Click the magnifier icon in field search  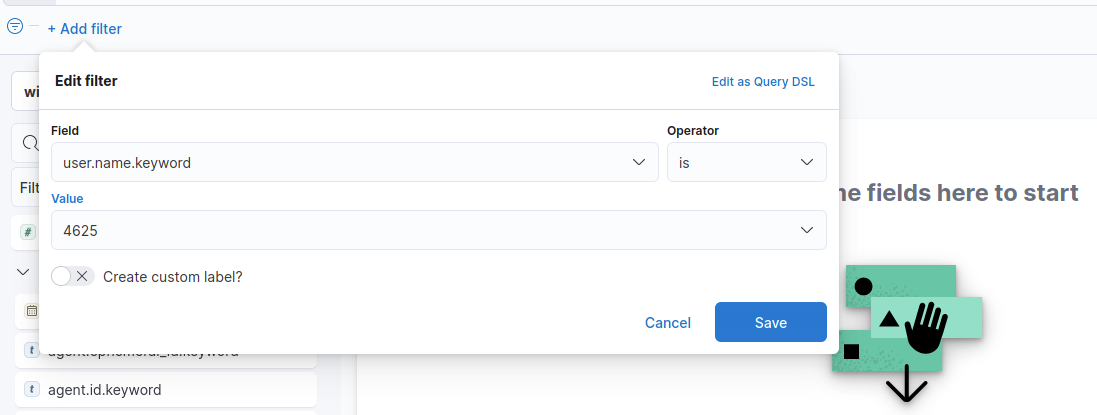30,143
